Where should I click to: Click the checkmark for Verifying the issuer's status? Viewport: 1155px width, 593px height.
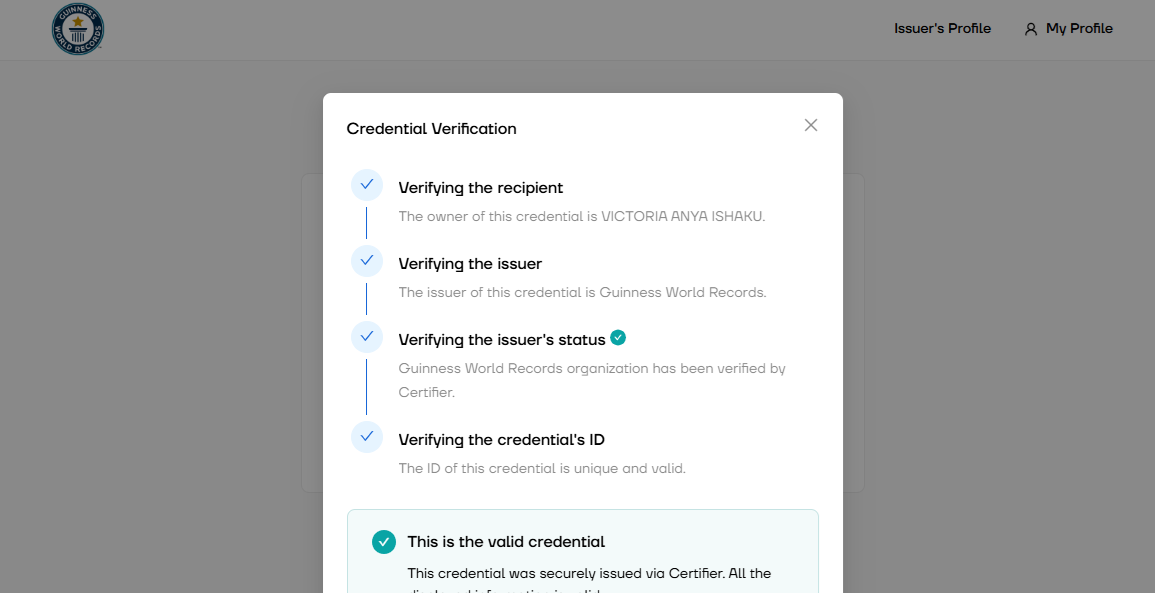tap(367, 337)
